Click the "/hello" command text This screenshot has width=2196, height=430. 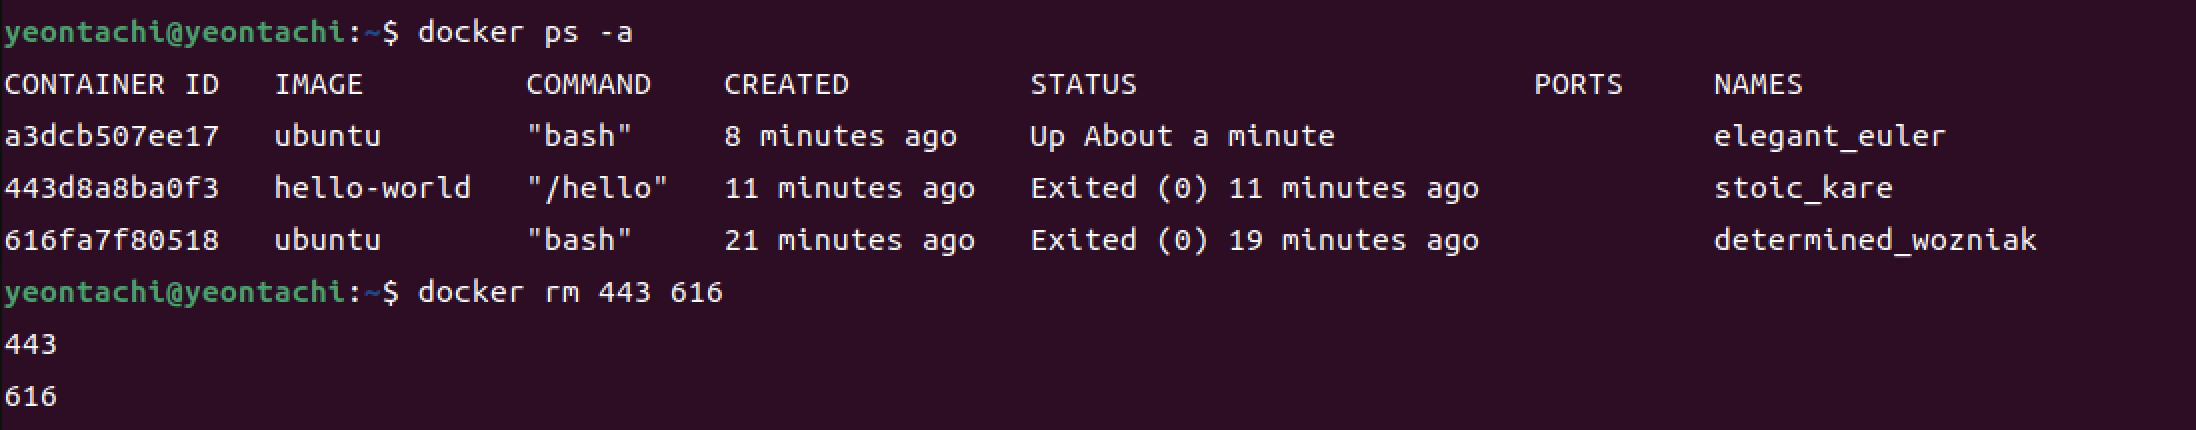[597, 188]
